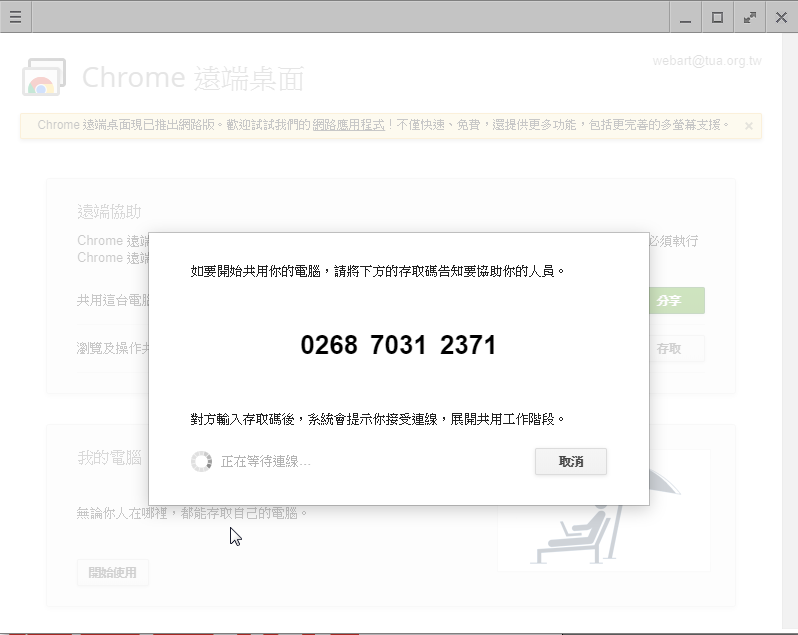Minimize the Chrome remote desktop window
Image resolution: width=798 pixels, height=635 pixels.
[x=686, y=17]
